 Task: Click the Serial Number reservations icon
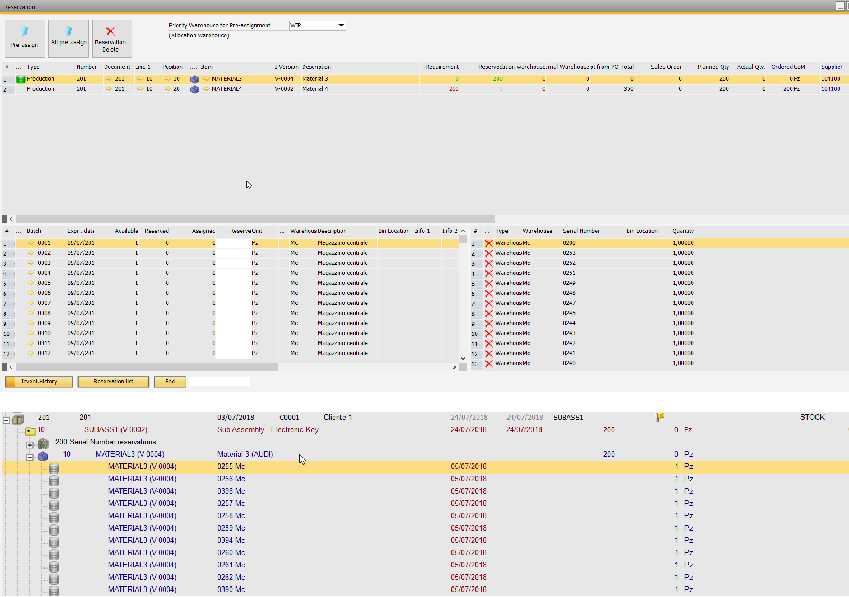(x=43, y=444)
